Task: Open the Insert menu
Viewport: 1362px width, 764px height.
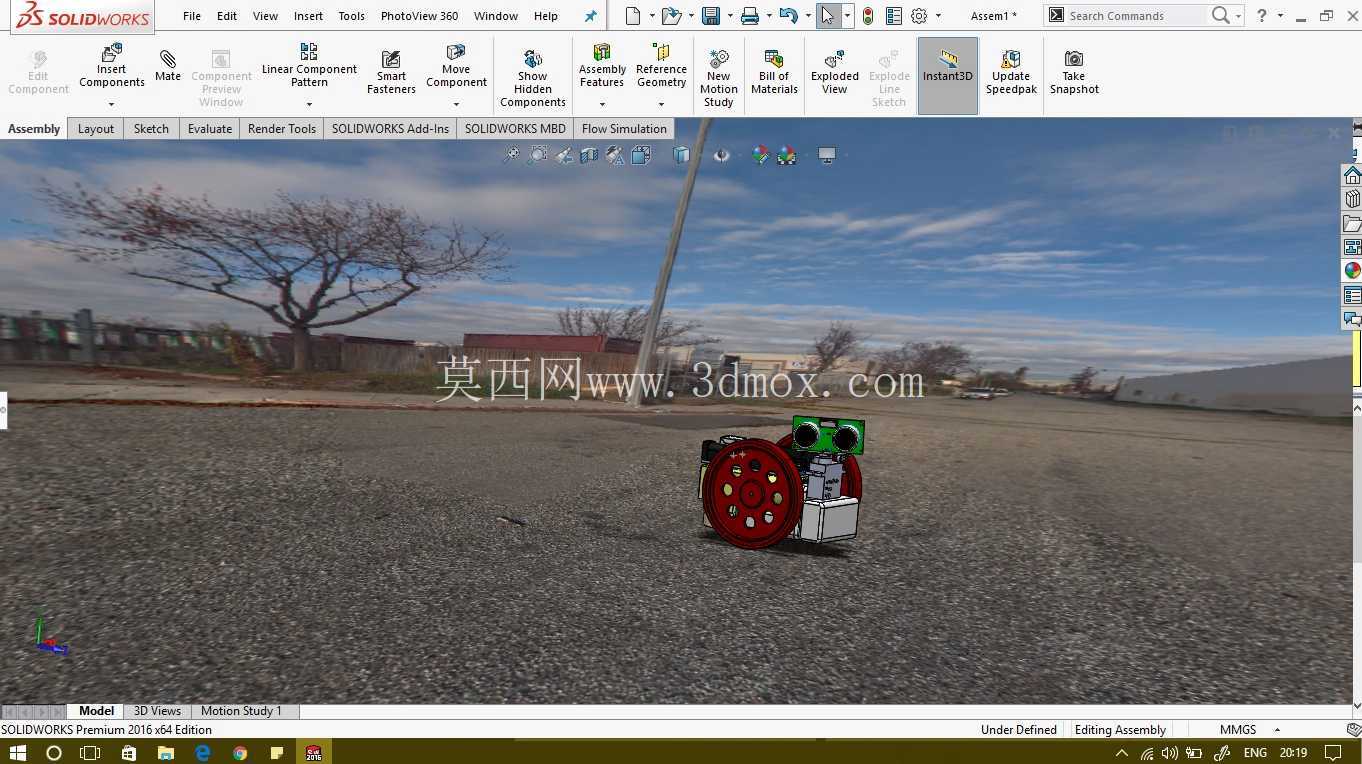Action: tap(308, 16)
